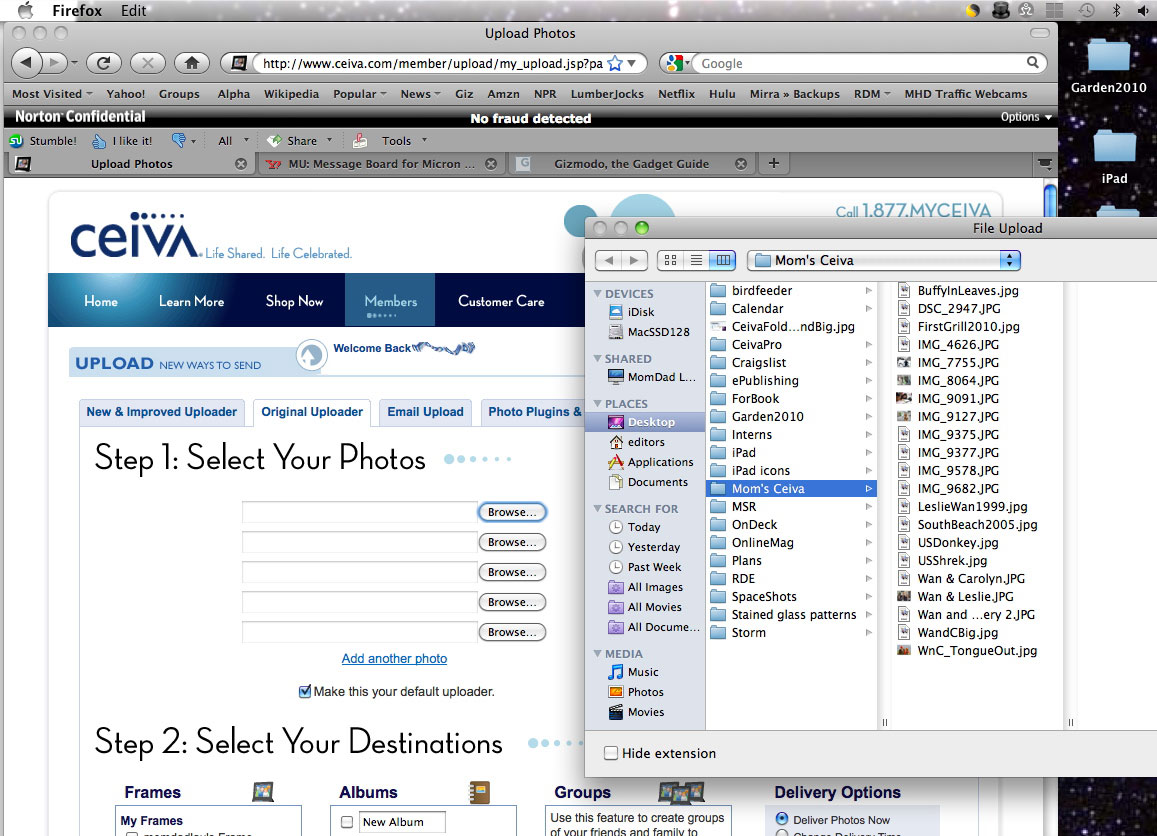Select BuffyInLeaves.jpg file
Viewport: 1157px width, 836px height.
(967, 291)
